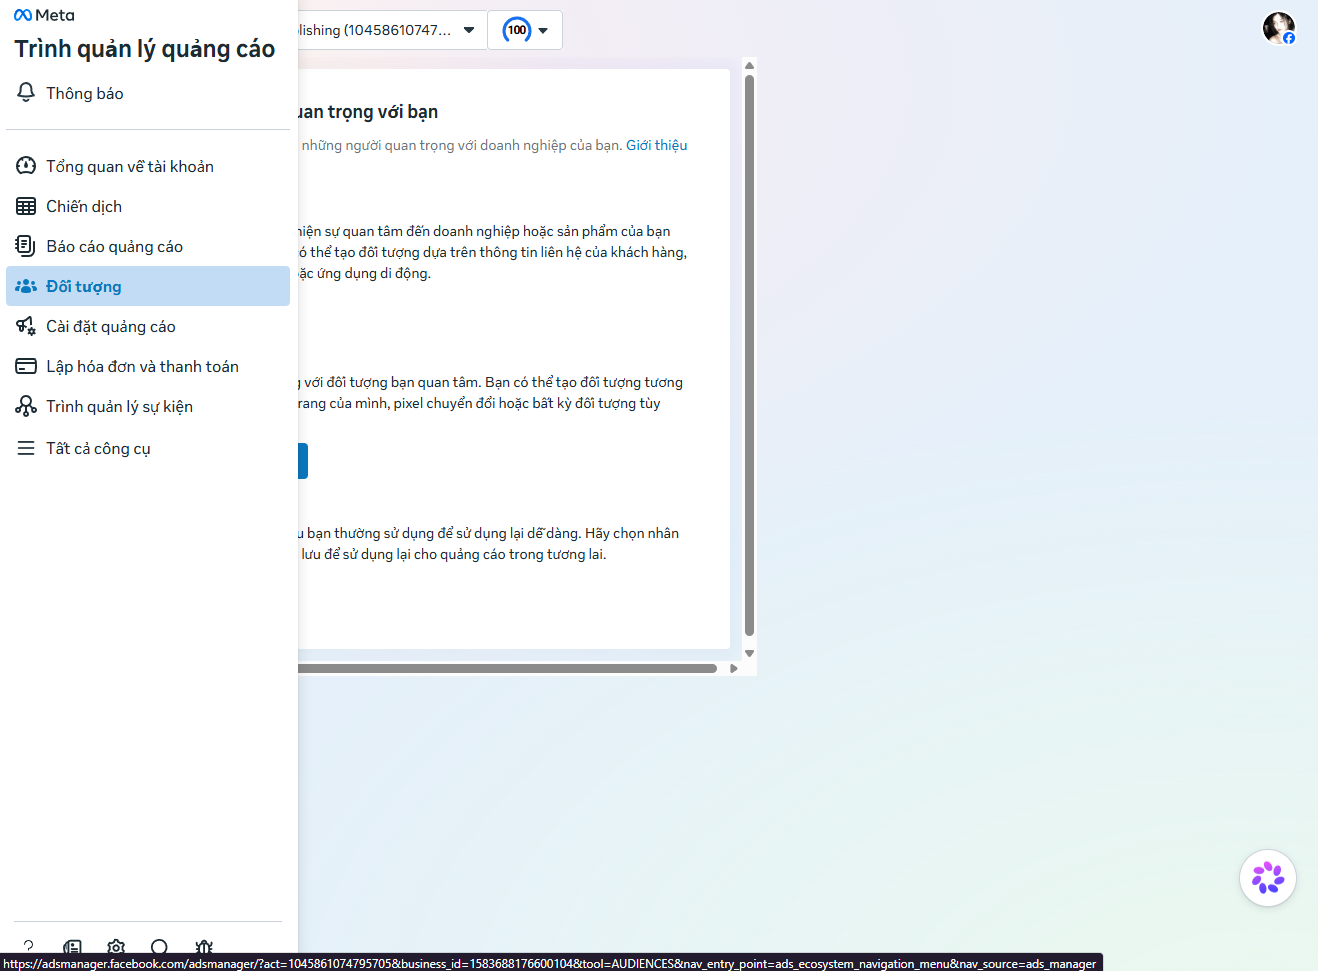This screenshot has width=1318, height=971.
Task: Open the ad account selector dropdown
Action: coord(392,30)
